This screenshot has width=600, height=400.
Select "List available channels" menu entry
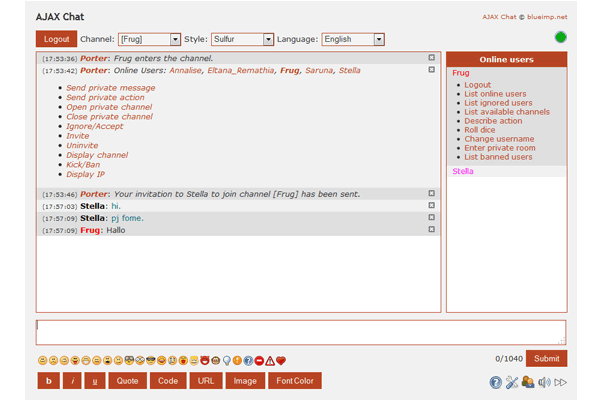507,112
